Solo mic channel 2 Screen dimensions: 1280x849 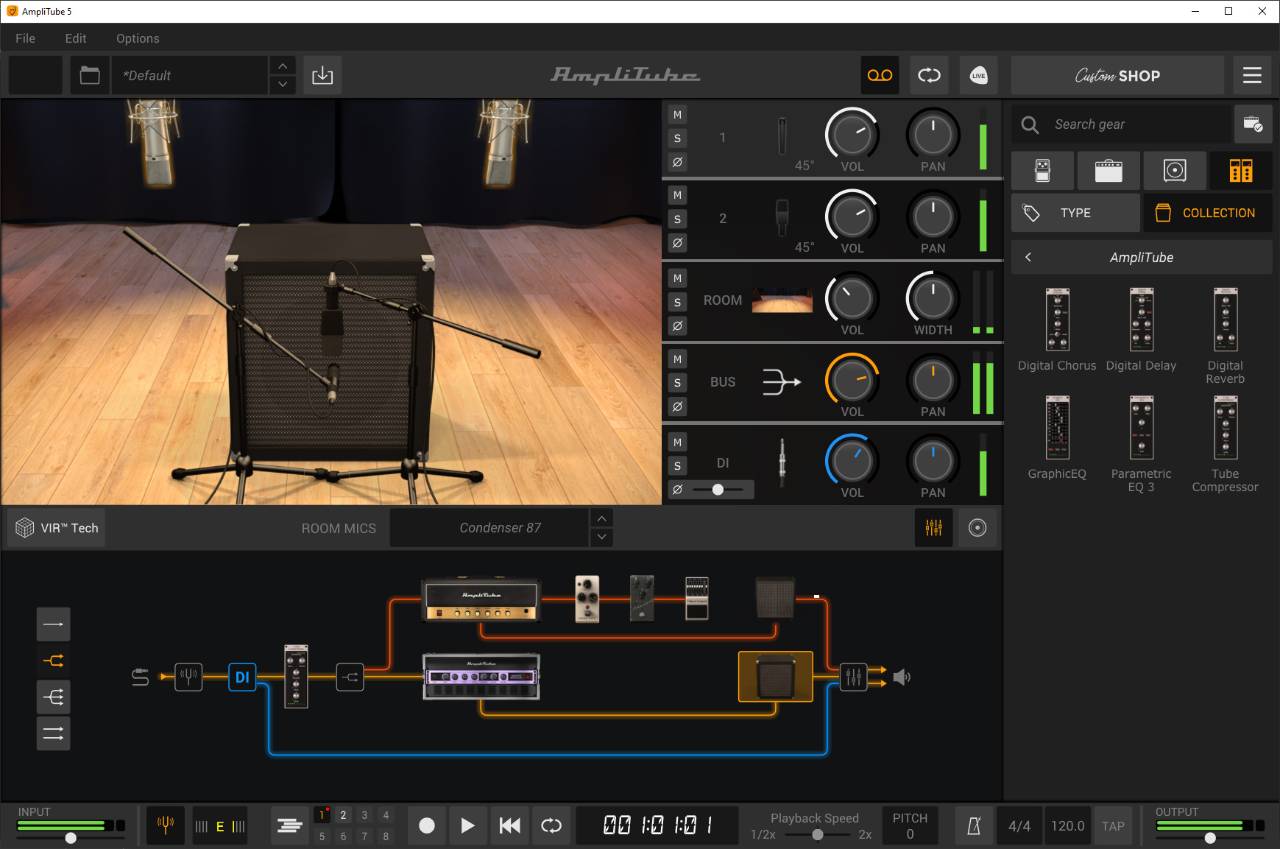677,219
